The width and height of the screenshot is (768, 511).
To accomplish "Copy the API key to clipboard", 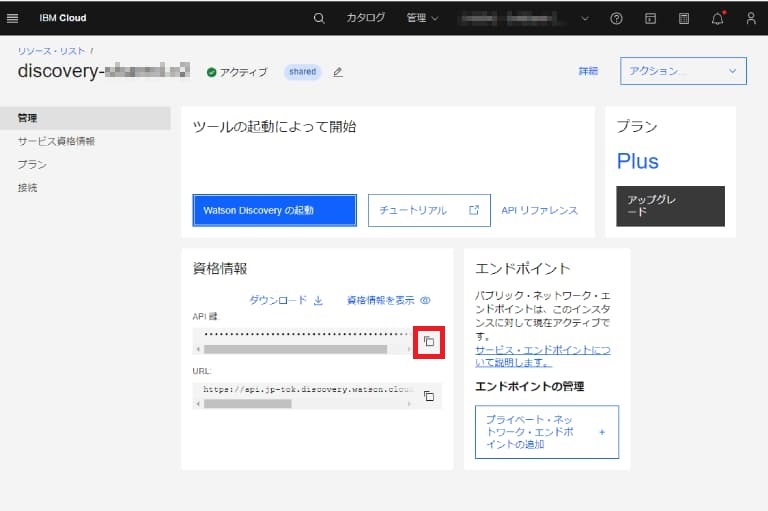I will 429,341.
